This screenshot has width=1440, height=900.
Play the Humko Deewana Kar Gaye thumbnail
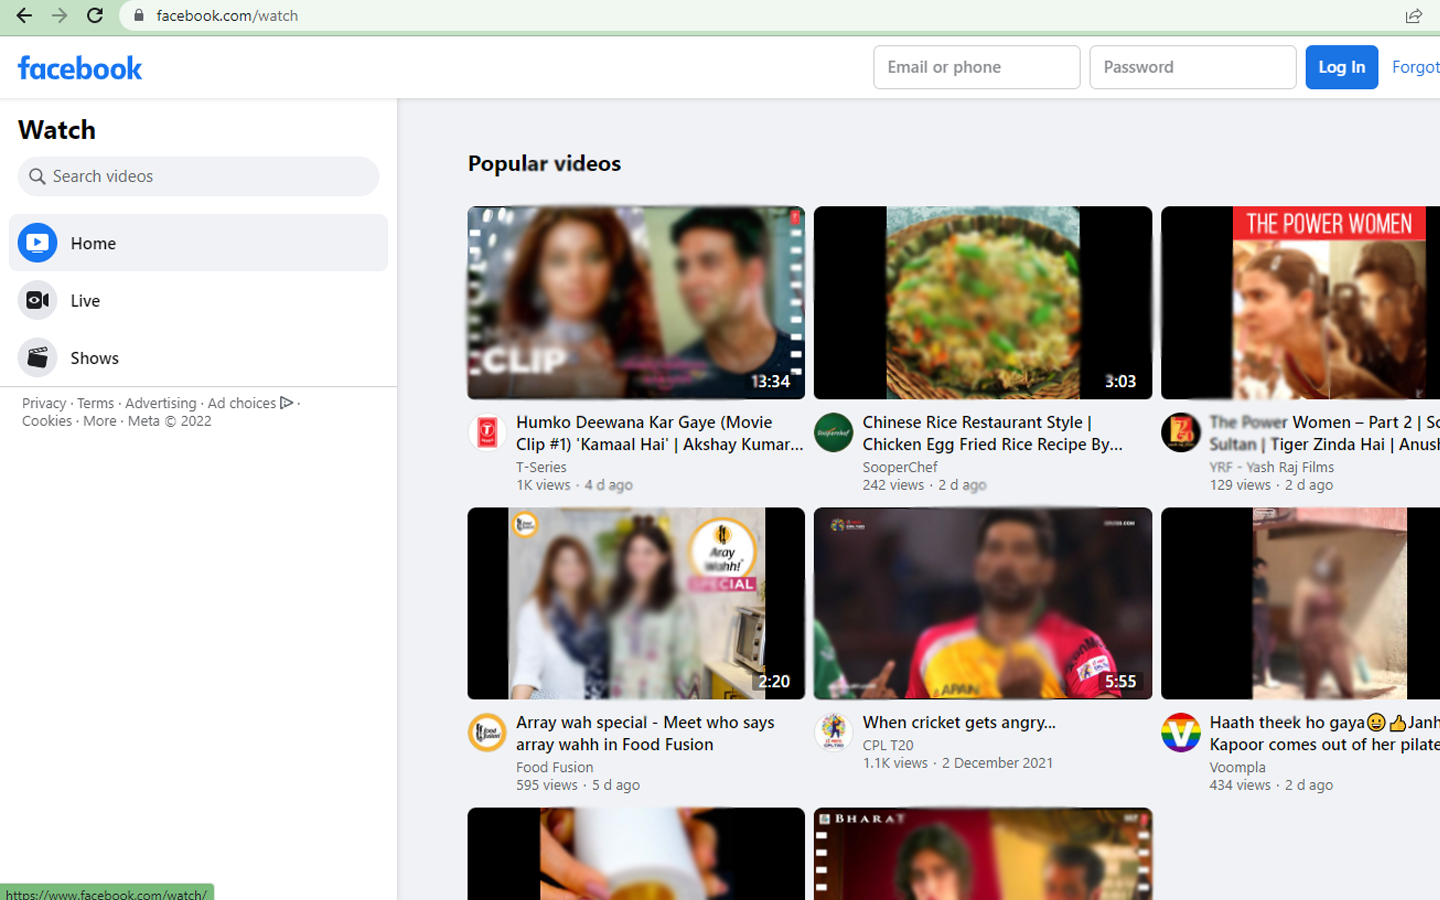click(x=636, y=302)
